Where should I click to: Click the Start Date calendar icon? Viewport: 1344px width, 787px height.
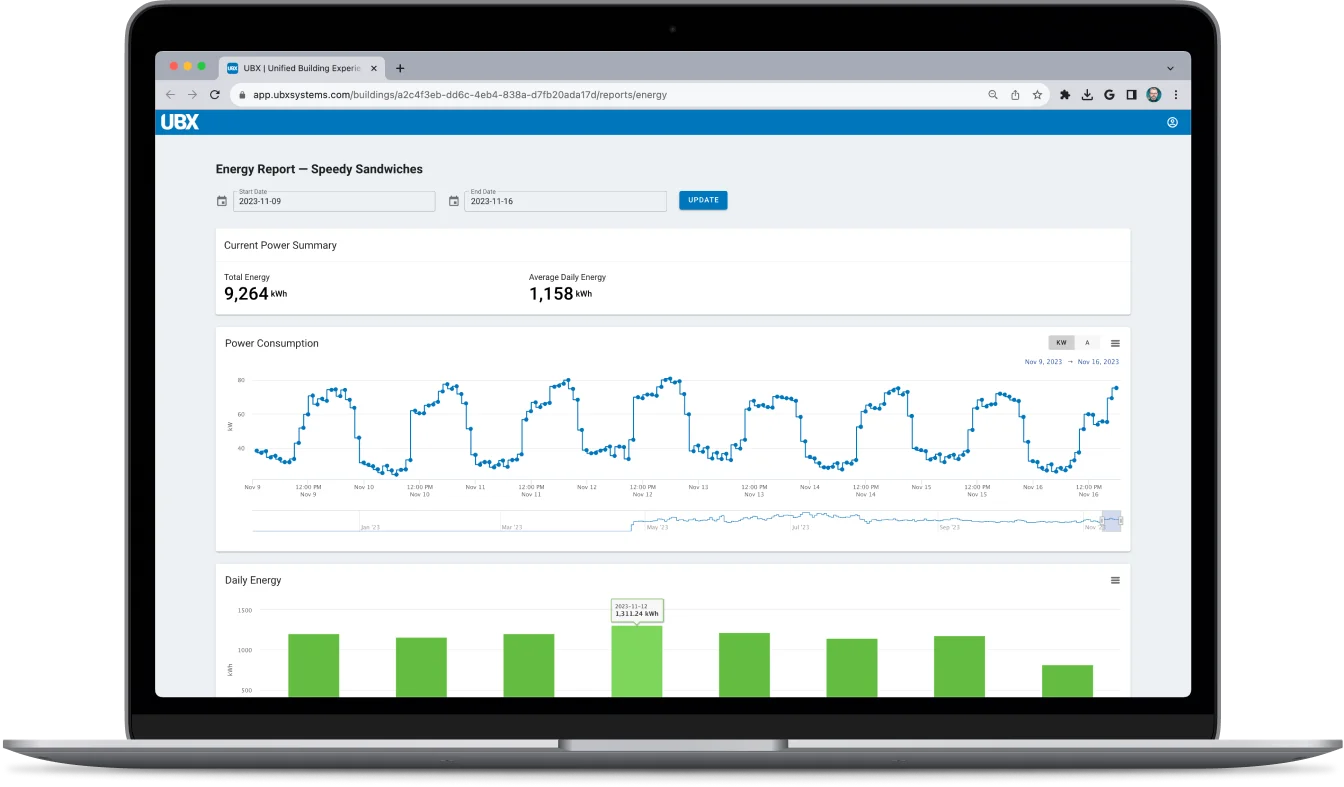[222, 201]
